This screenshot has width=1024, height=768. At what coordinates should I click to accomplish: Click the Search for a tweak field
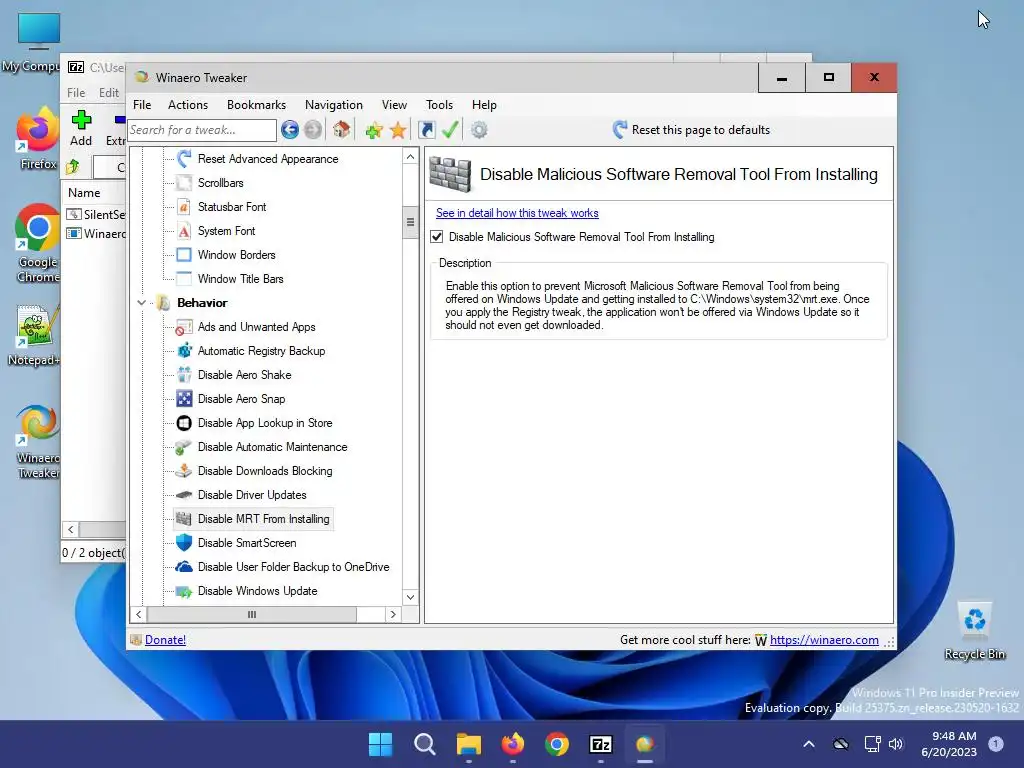202,130
